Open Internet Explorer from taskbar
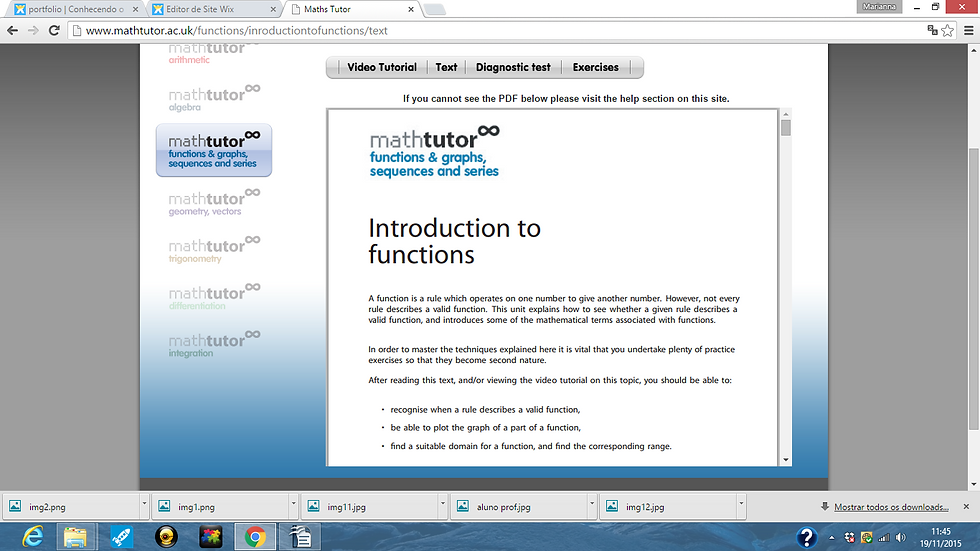Screen dimensions: 980x551 pos(32,537)
